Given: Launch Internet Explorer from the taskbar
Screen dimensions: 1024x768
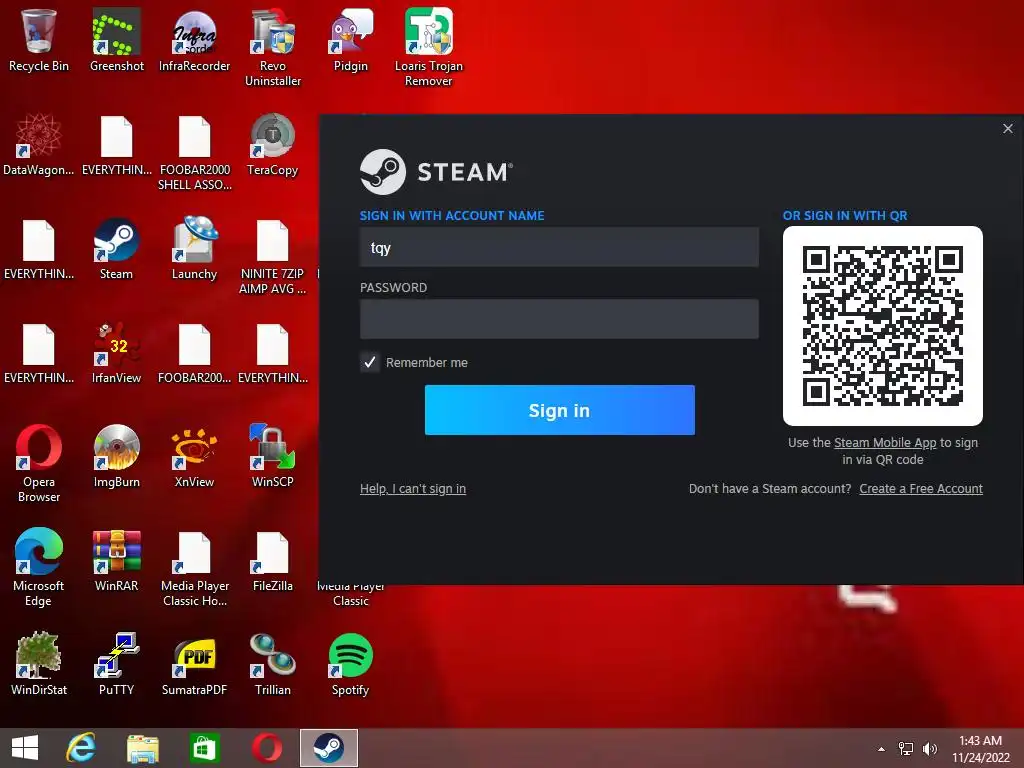Looking at the screenshot, I should [81, 748].
